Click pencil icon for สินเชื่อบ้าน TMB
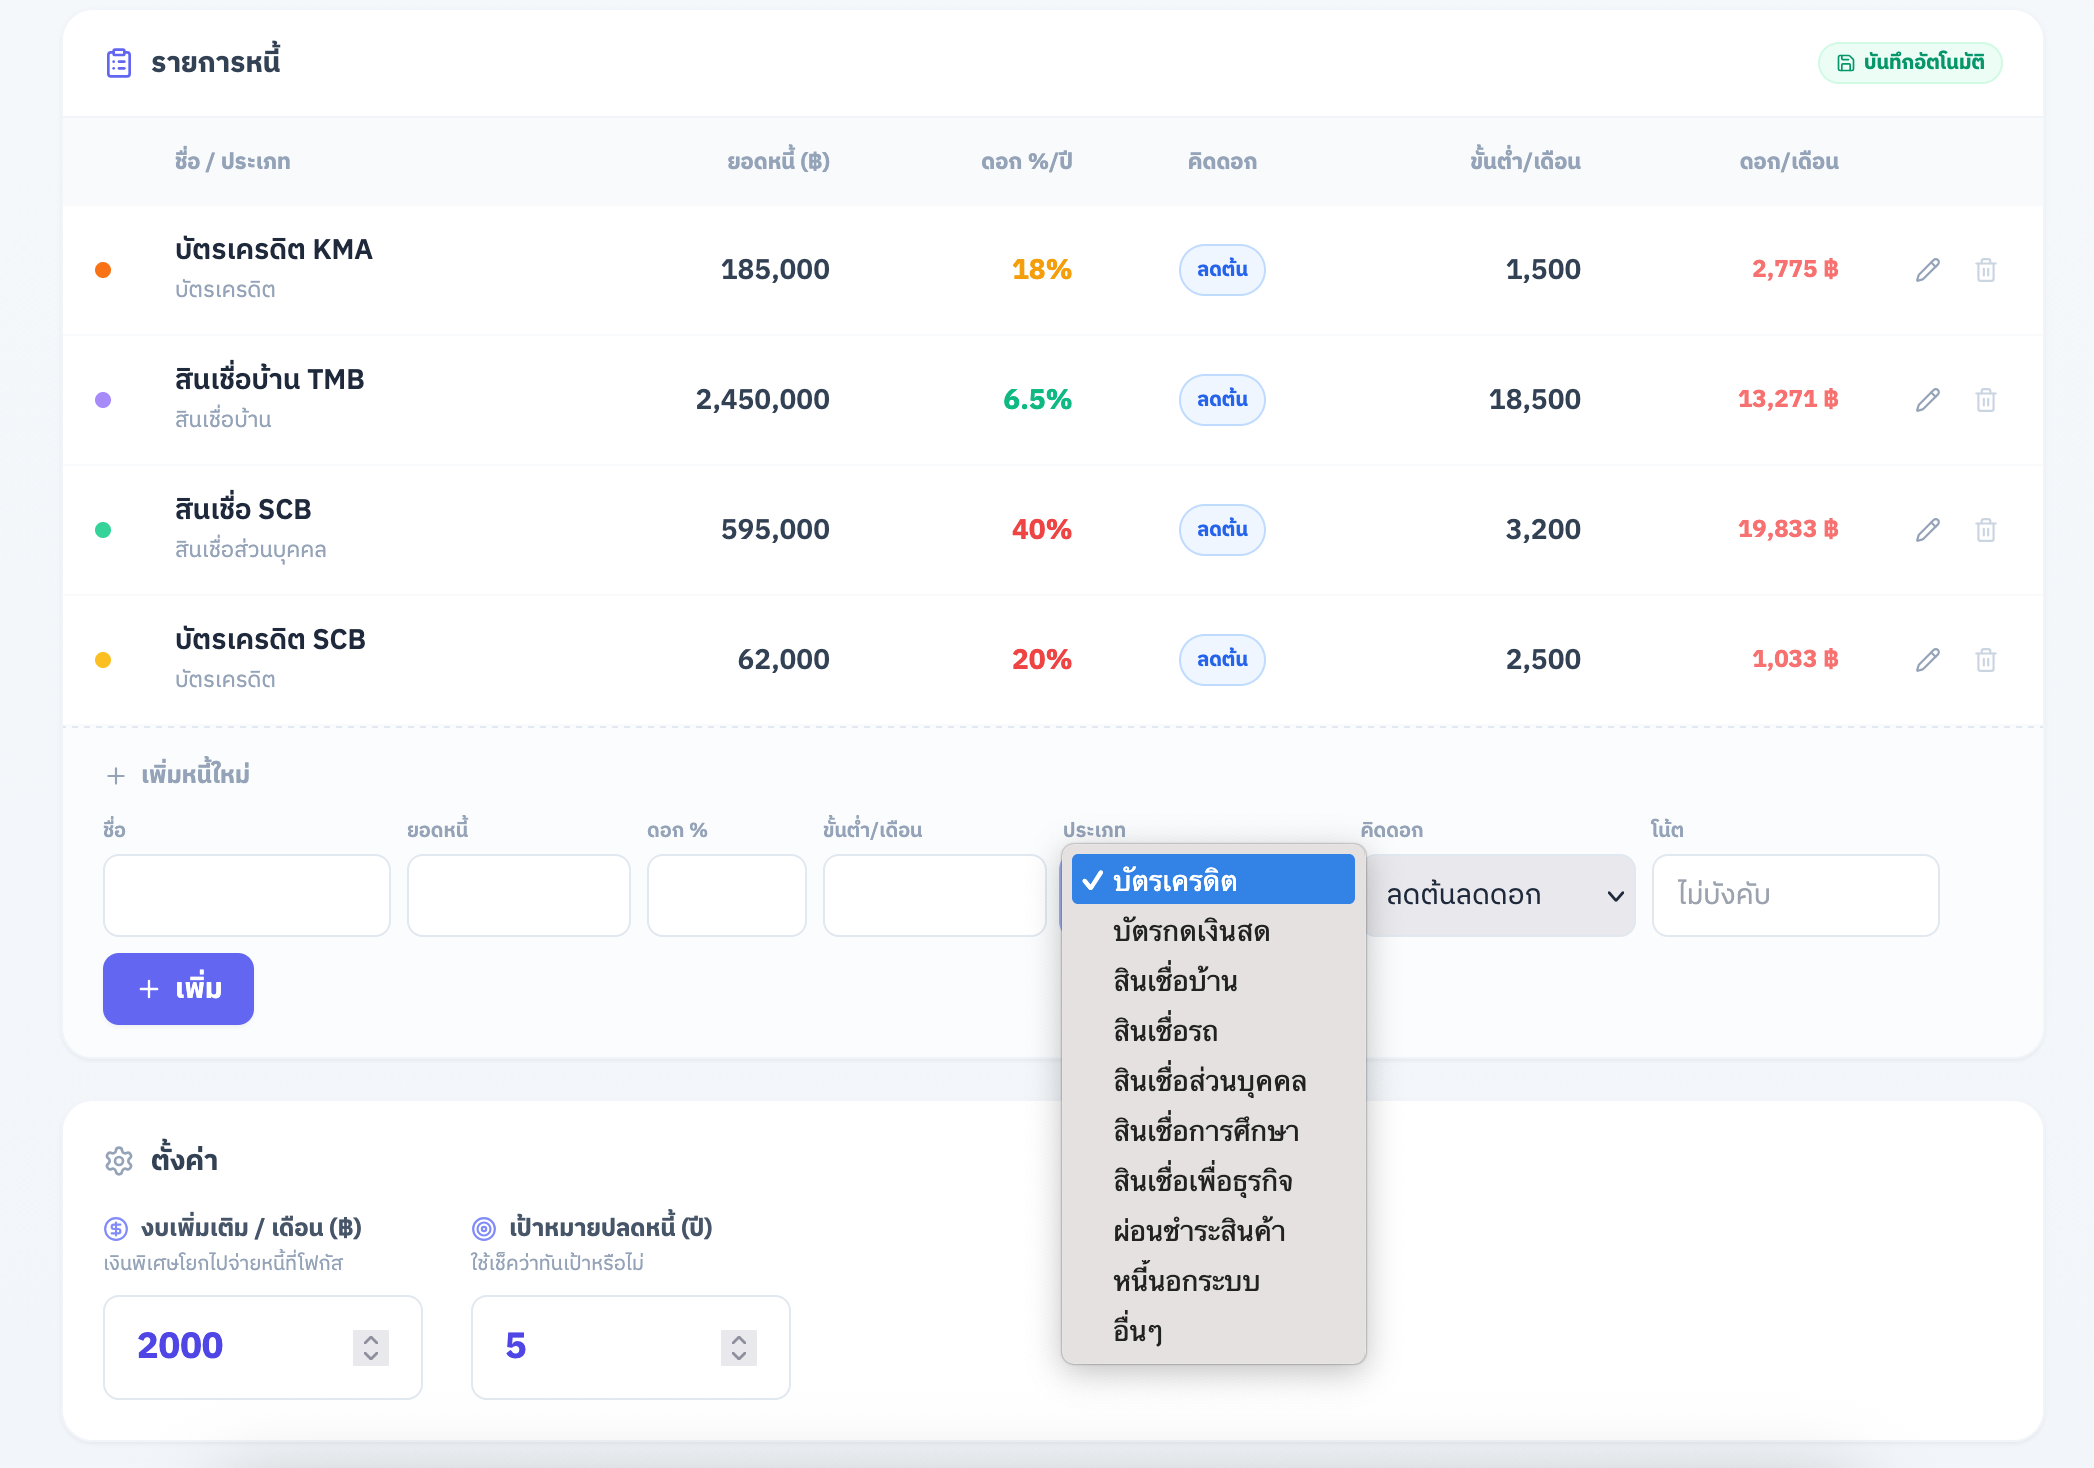Screen dimensions: 2094x1468 tap(1927, 400)
